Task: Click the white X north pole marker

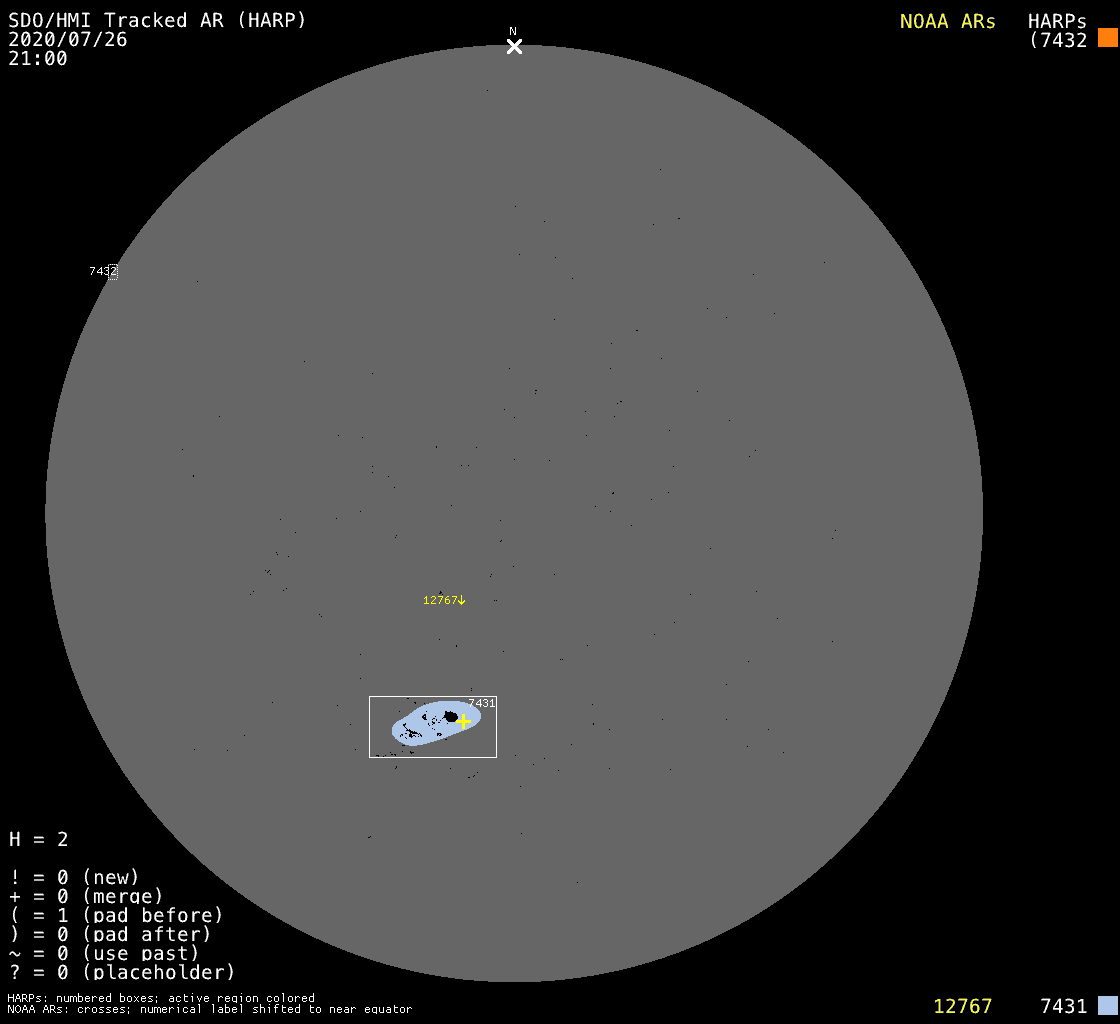Action: click(x=514, y=46)
